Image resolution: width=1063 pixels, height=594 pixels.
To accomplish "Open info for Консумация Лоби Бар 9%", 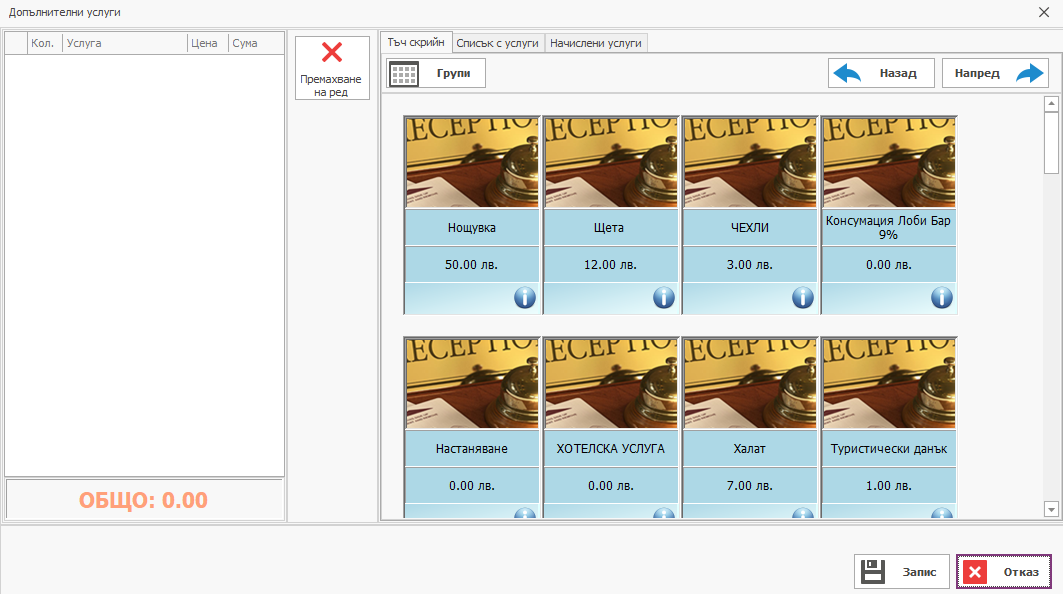I will click(940, 298).
